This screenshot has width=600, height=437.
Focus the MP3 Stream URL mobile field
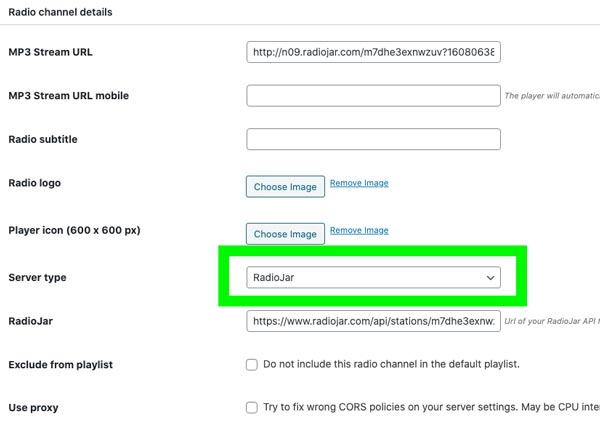[373, 96]
